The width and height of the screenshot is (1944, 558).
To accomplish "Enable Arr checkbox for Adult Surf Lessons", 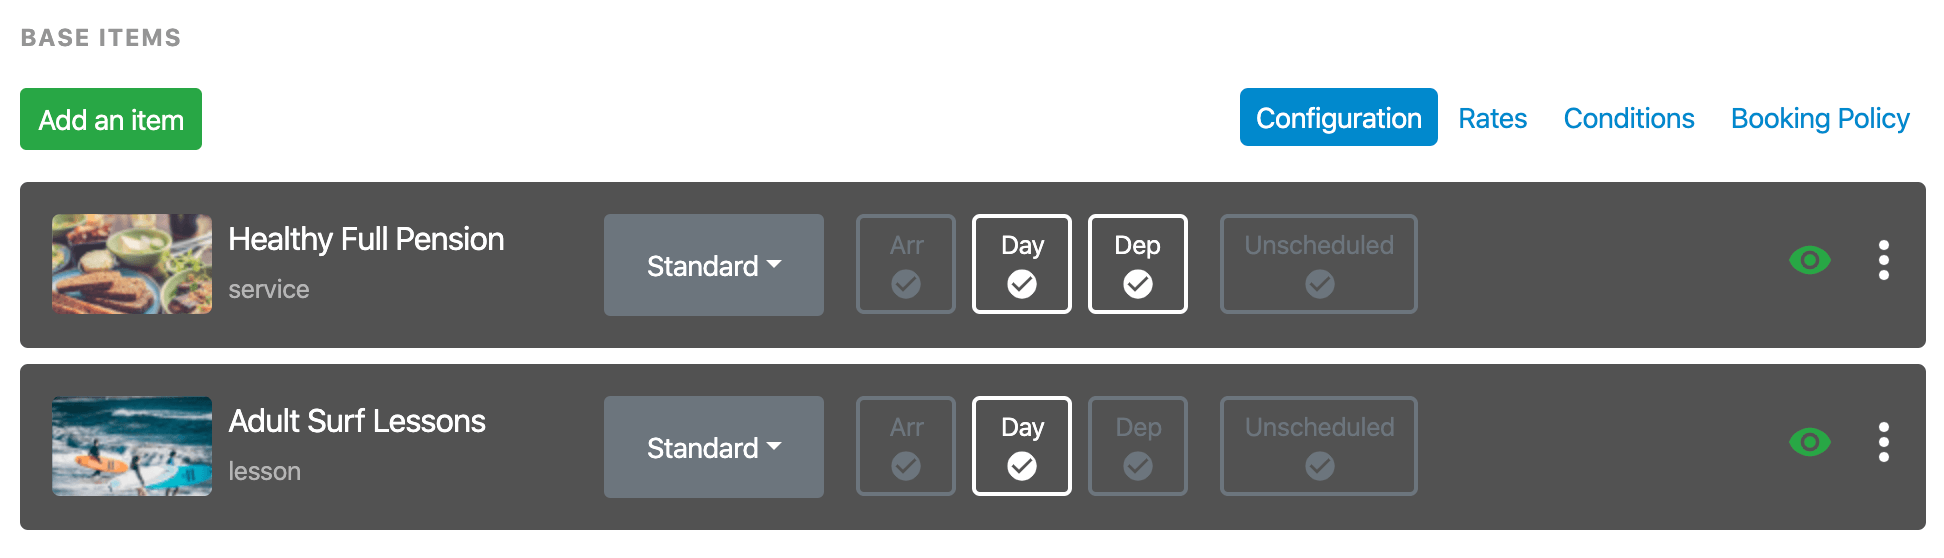I will pos(906,446).
